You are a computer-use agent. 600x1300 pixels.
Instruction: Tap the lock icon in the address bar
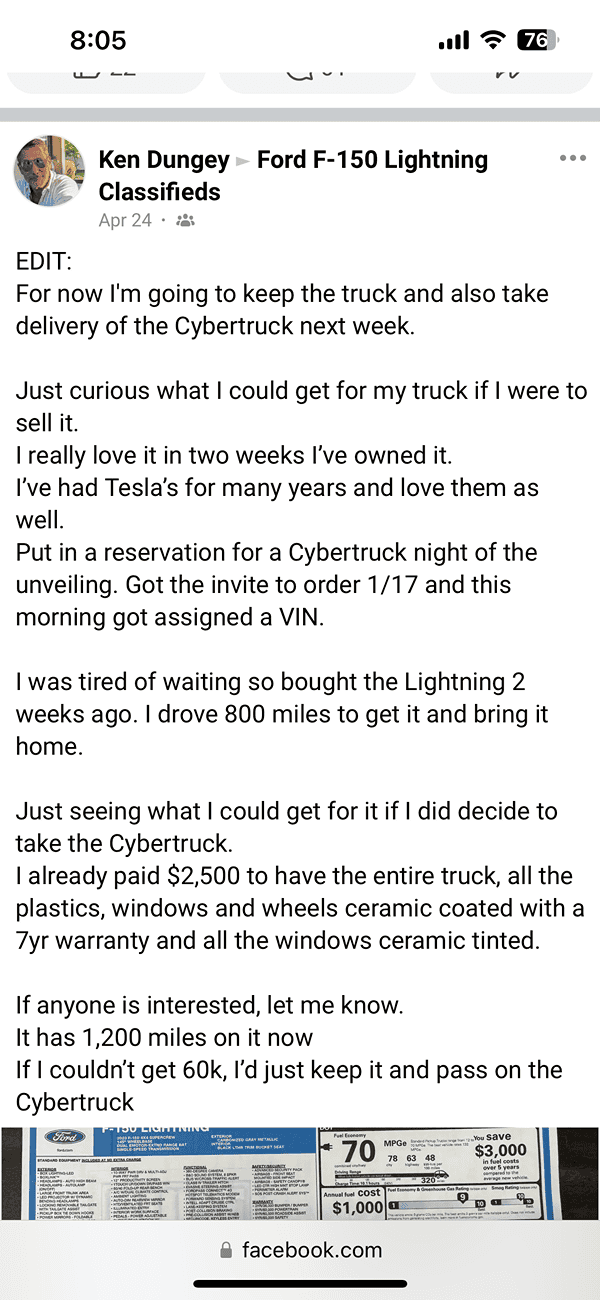[225, 1249]
